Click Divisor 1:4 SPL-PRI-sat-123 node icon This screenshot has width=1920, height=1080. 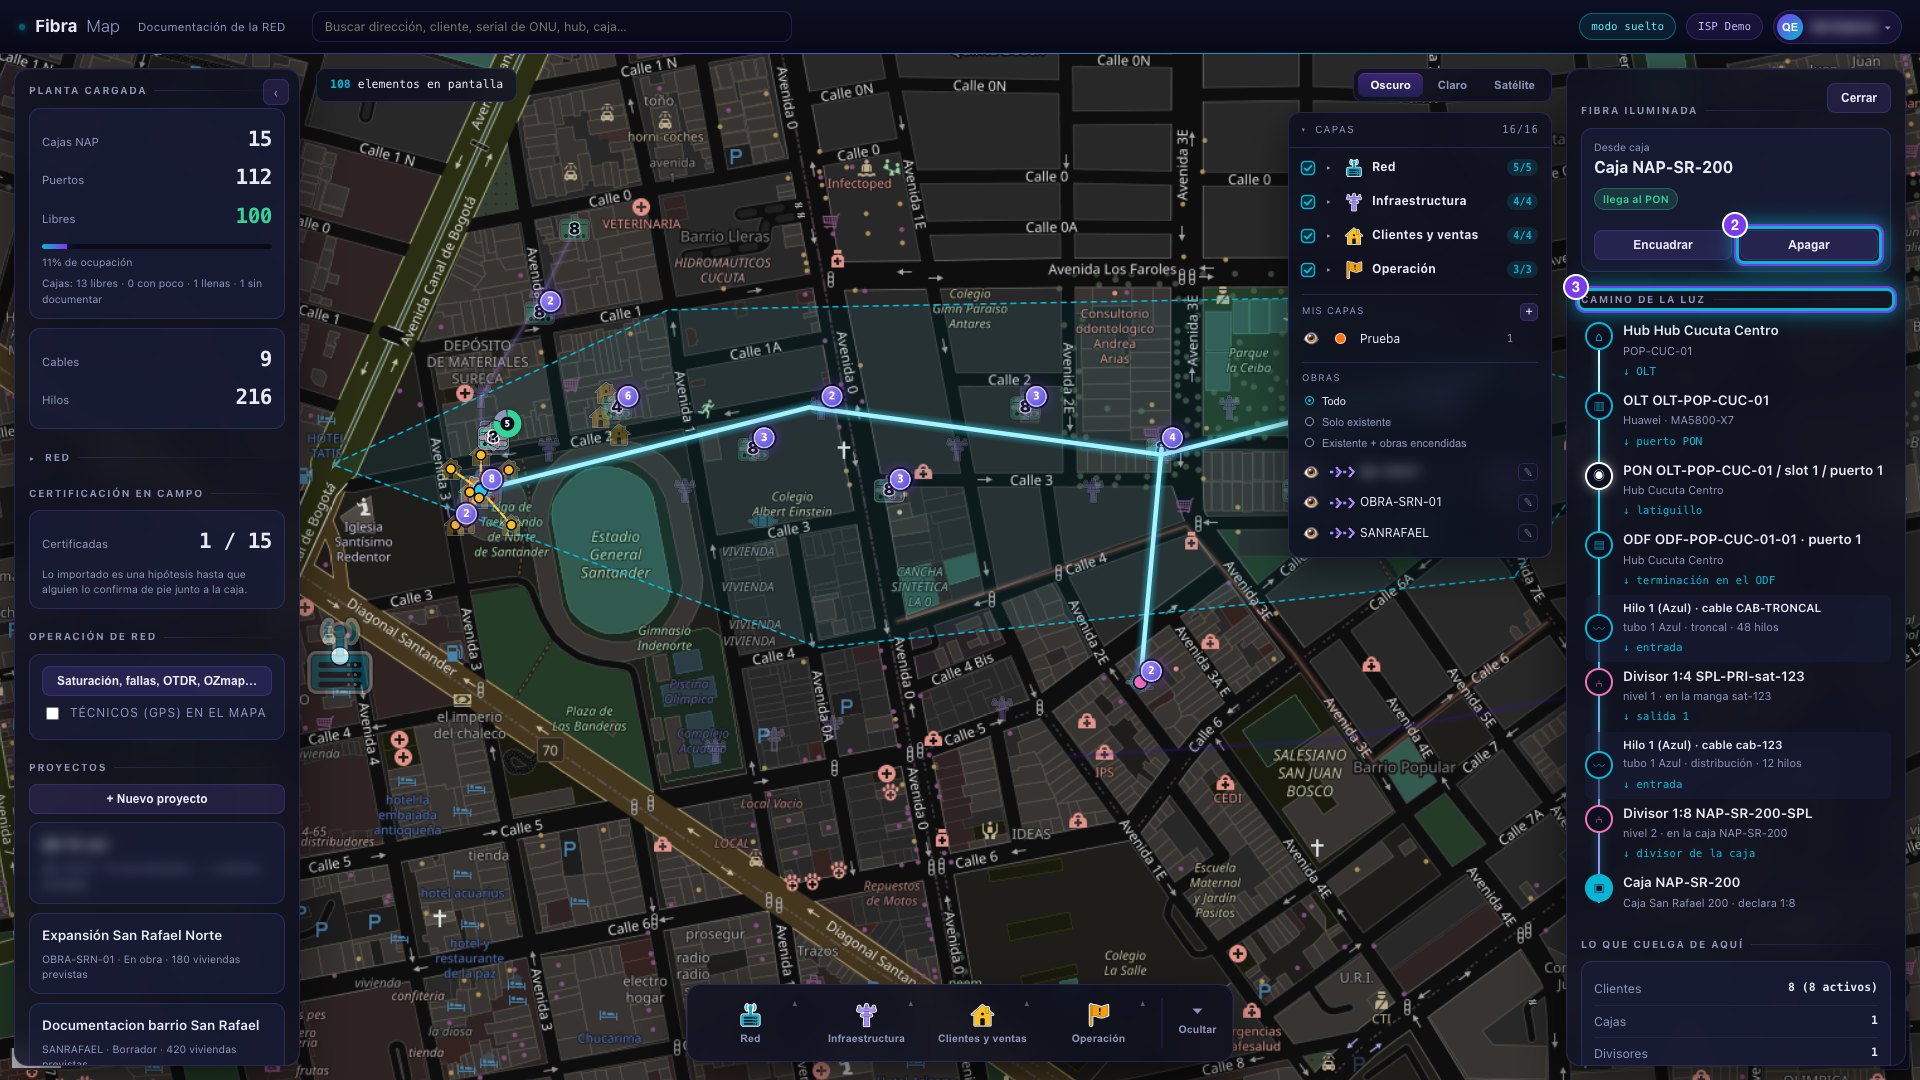pos(1598,681)
